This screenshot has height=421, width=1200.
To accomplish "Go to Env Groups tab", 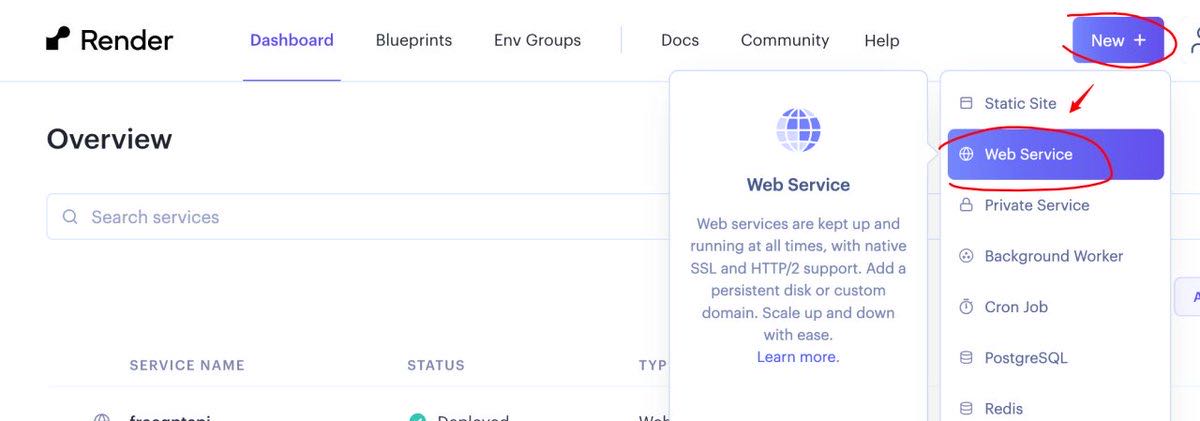I will [x=537, y=40].
